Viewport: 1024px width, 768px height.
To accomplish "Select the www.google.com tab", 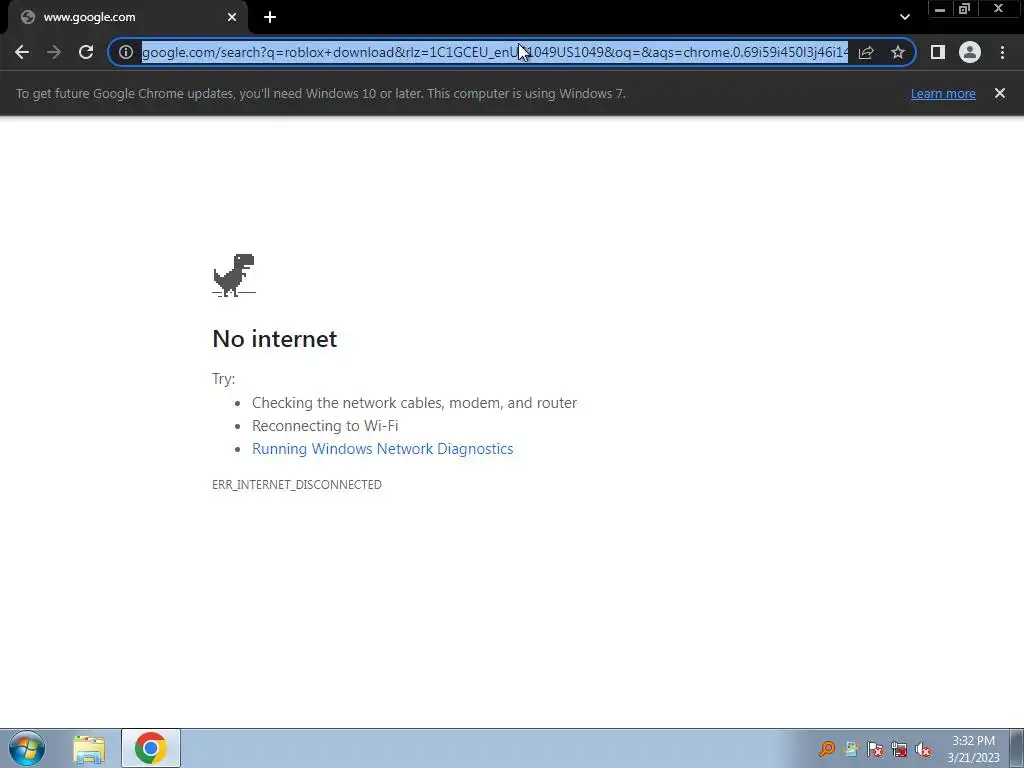I will pos(127,17).
